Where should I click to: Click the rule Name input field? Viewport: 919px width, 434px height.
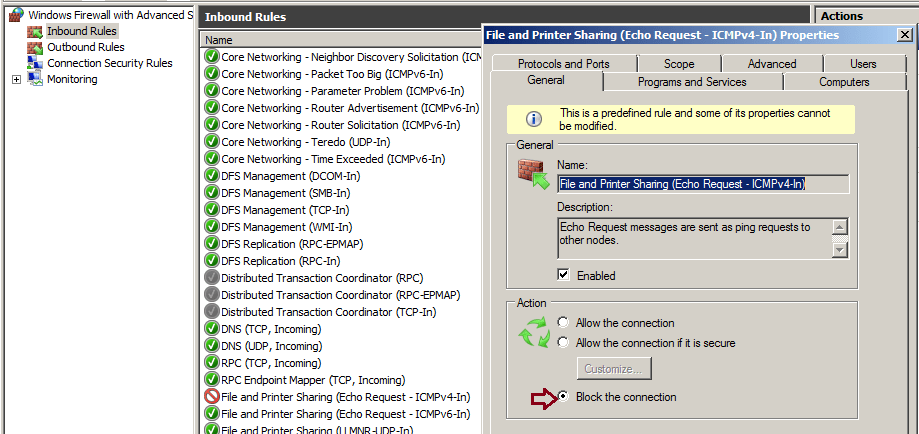point(703,184)
